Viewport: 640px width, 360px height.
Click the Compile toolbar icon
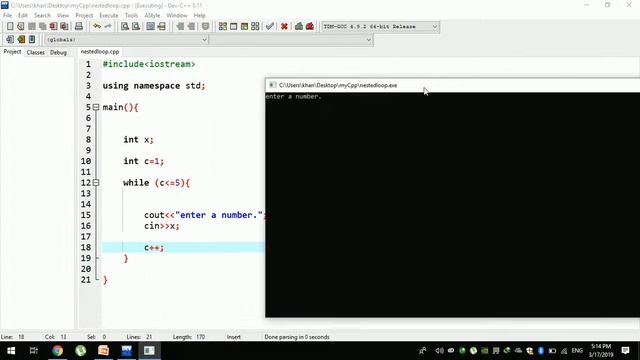[222, 27]
